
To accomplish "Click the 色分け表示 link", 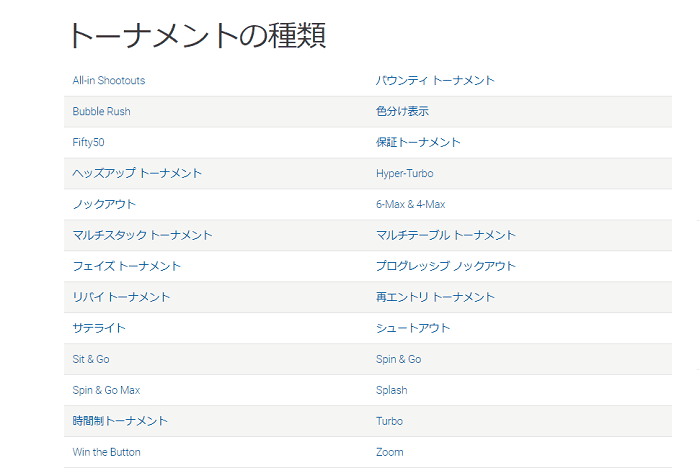I will 402,111.
